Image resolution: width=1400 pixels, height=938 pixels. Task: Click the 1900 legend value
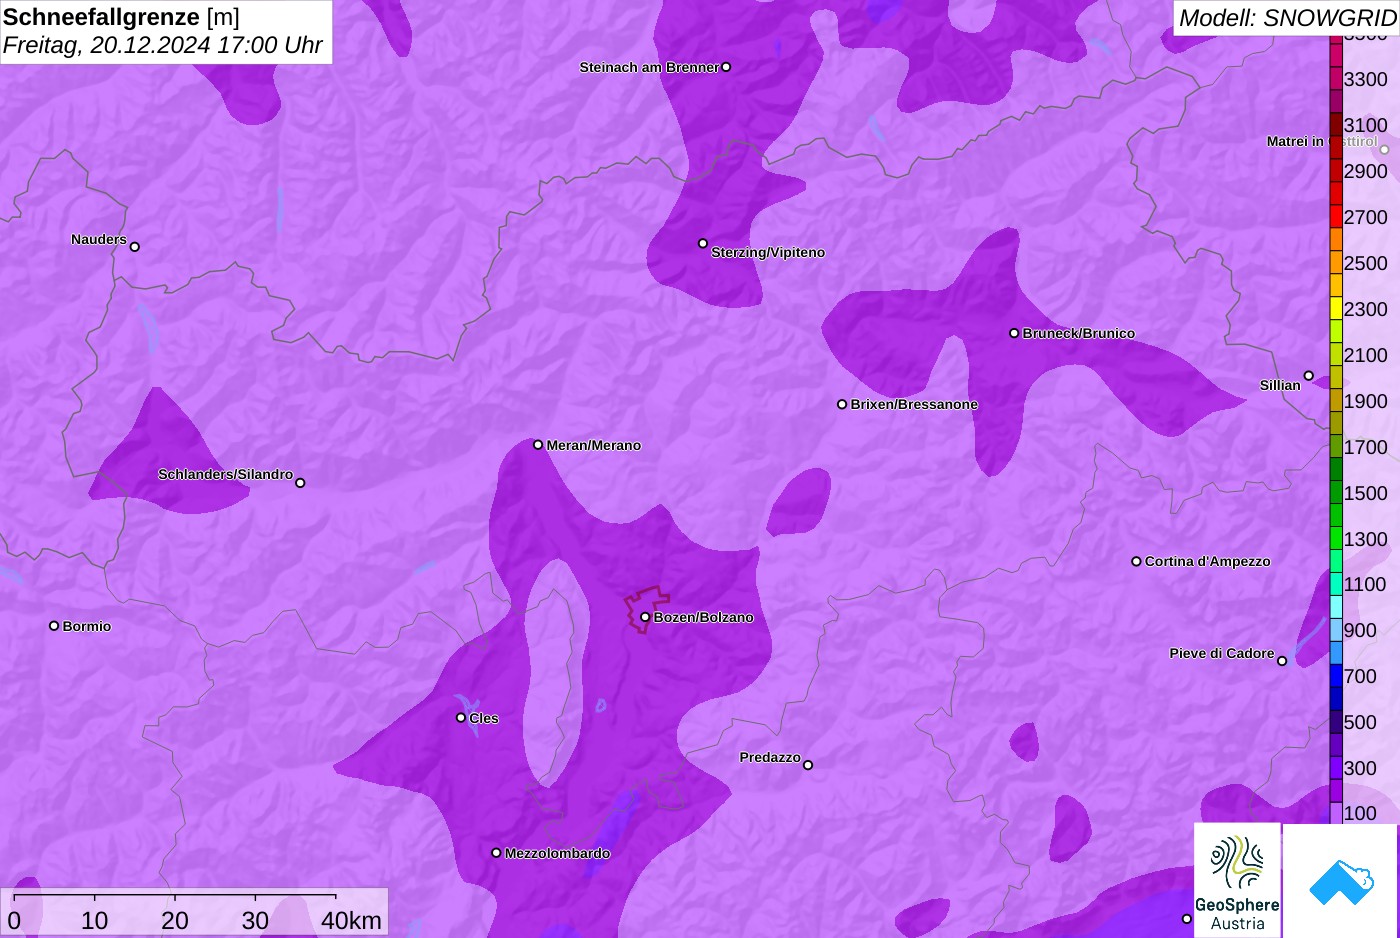pyautogui.click(x=1365, y=401)
